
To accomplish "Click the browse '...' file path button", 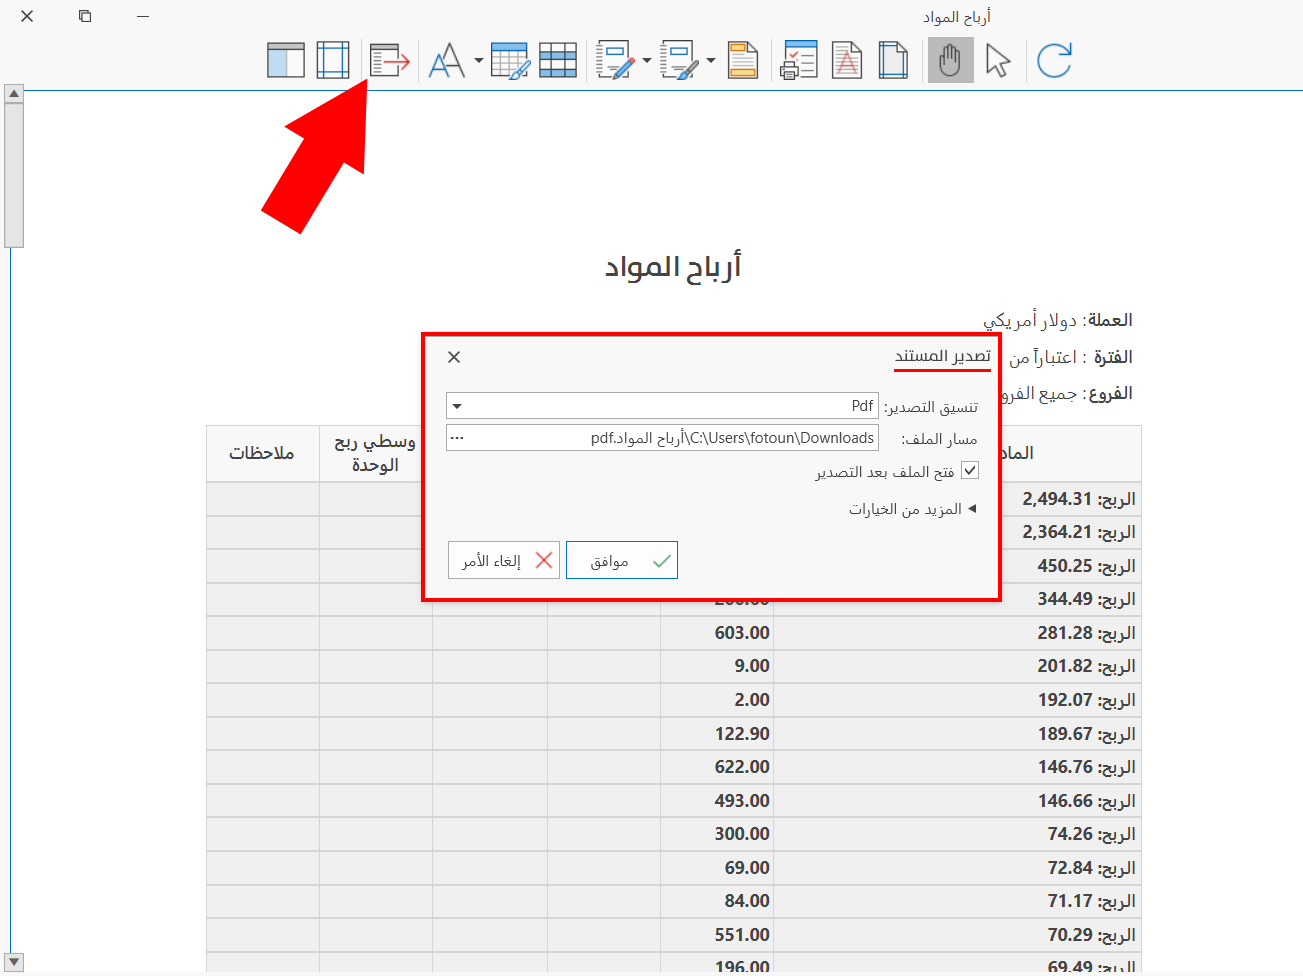I will click(x=457, y=438).
